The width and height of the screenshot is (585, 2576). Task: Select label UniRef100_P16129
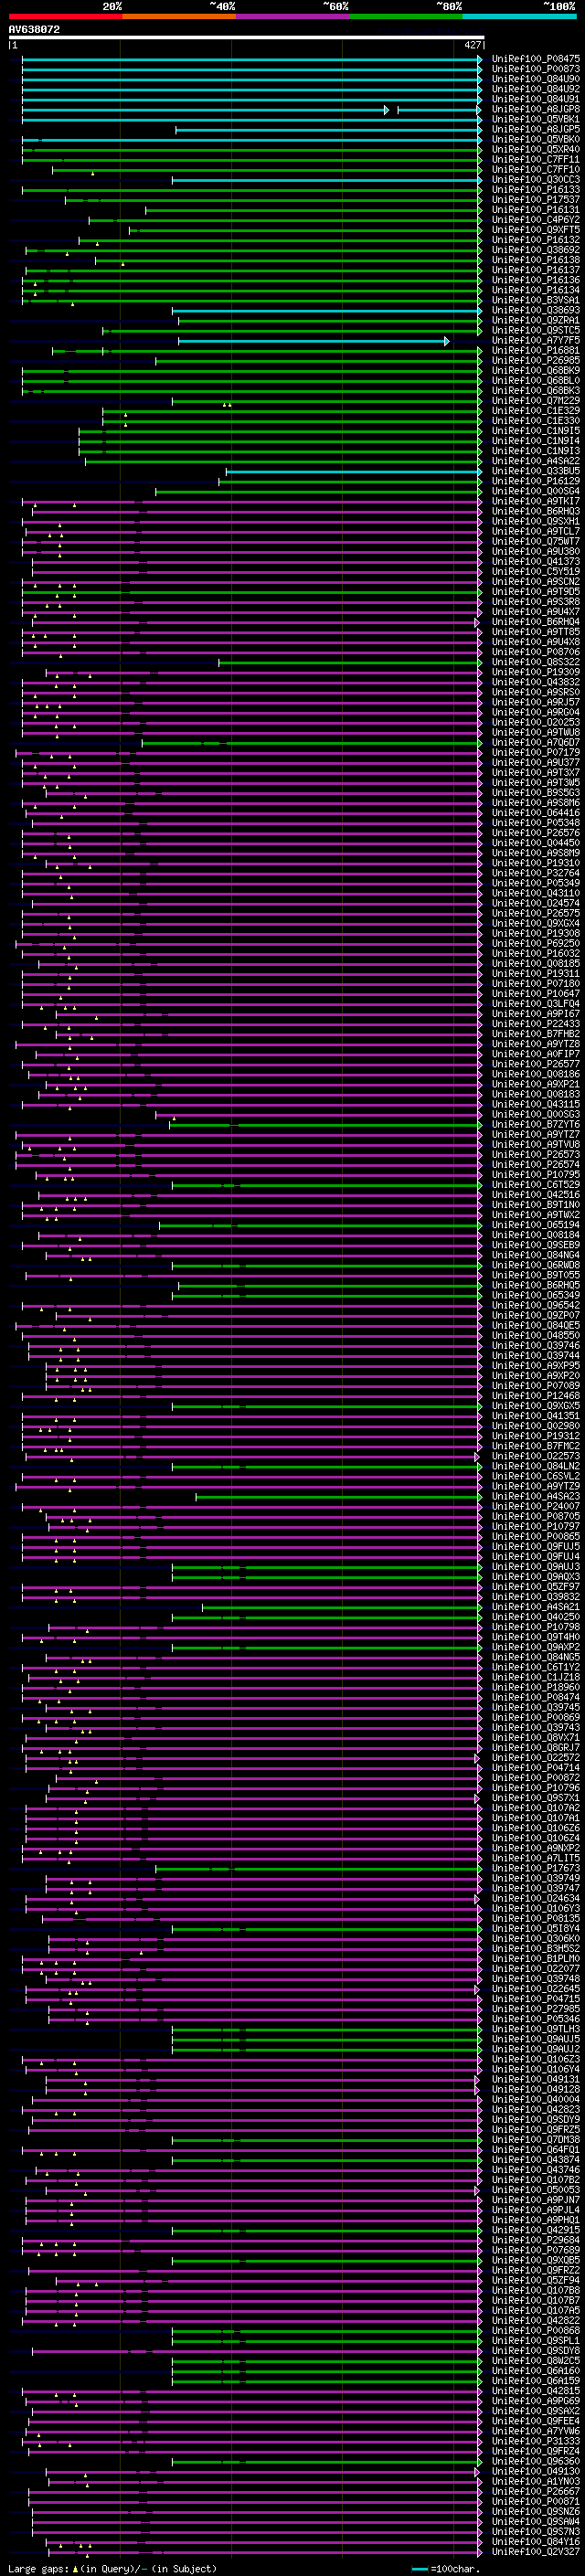pos(536,481)
